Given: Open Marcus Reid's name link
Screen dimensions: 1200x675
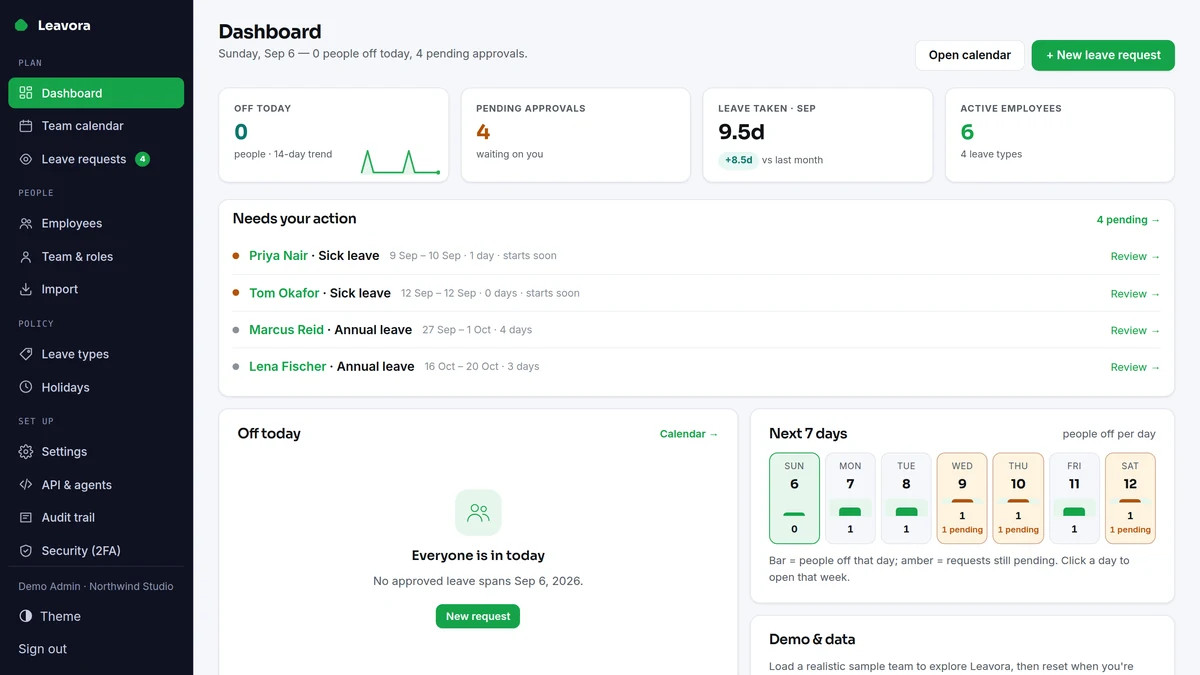Looking at the screenshot, I should pyautogui.click(x=286, y=330).
